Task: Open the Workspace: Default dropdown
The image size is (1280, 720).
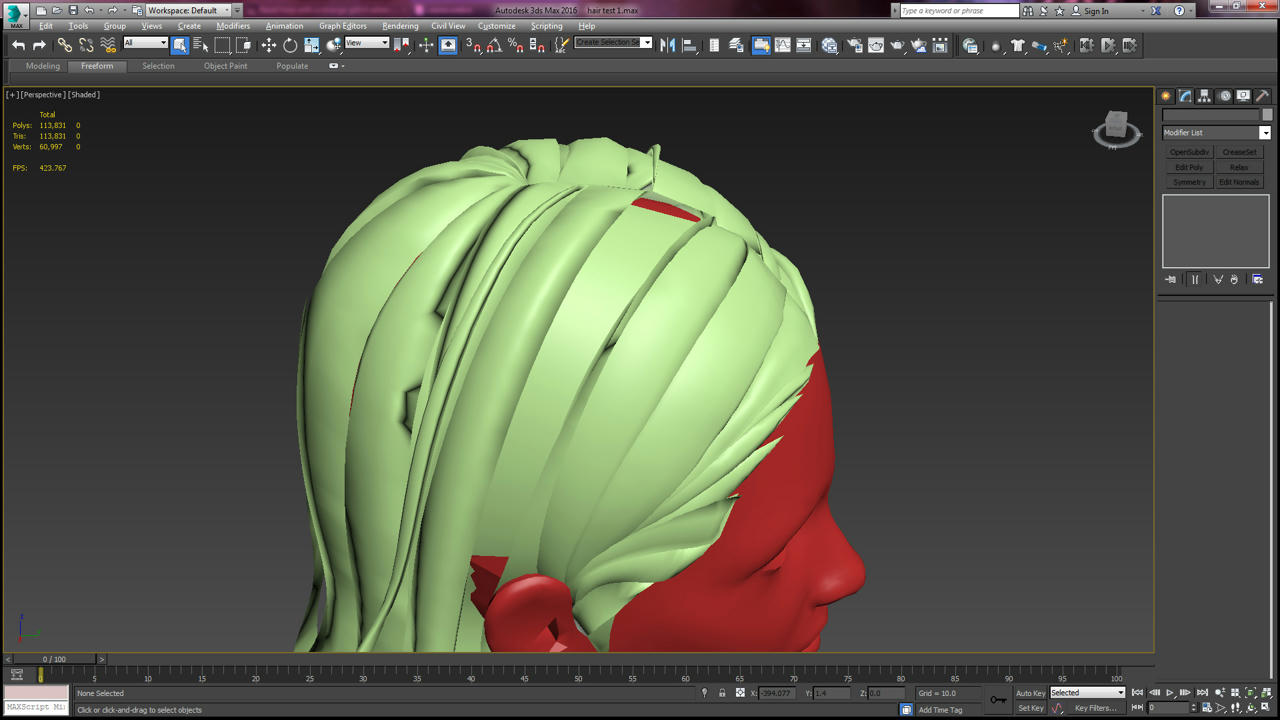Action: (190, 10)
